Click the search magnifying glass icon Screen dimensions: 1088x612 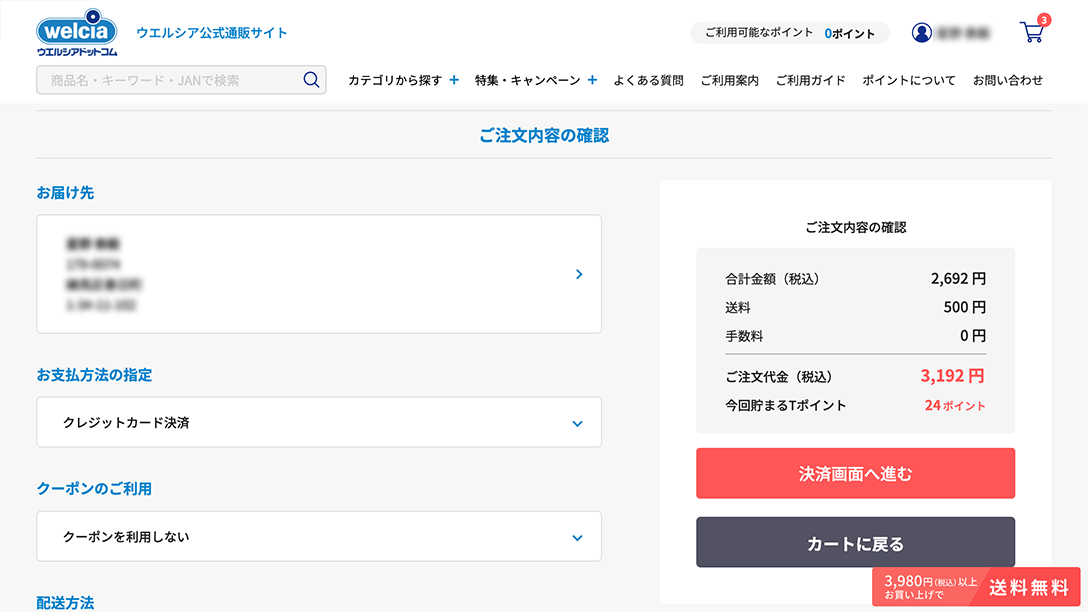(311, 80)
